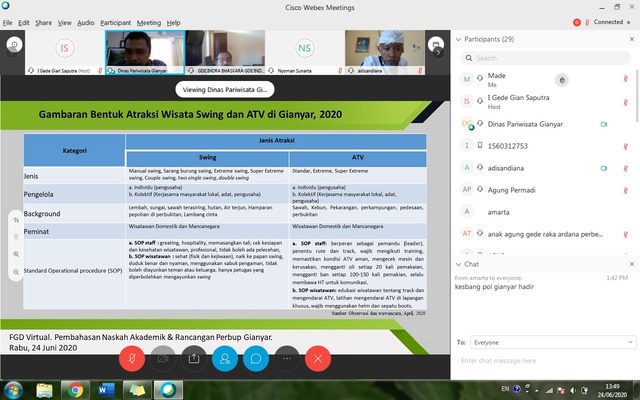Click the raise hand icon next to Made

563,78
